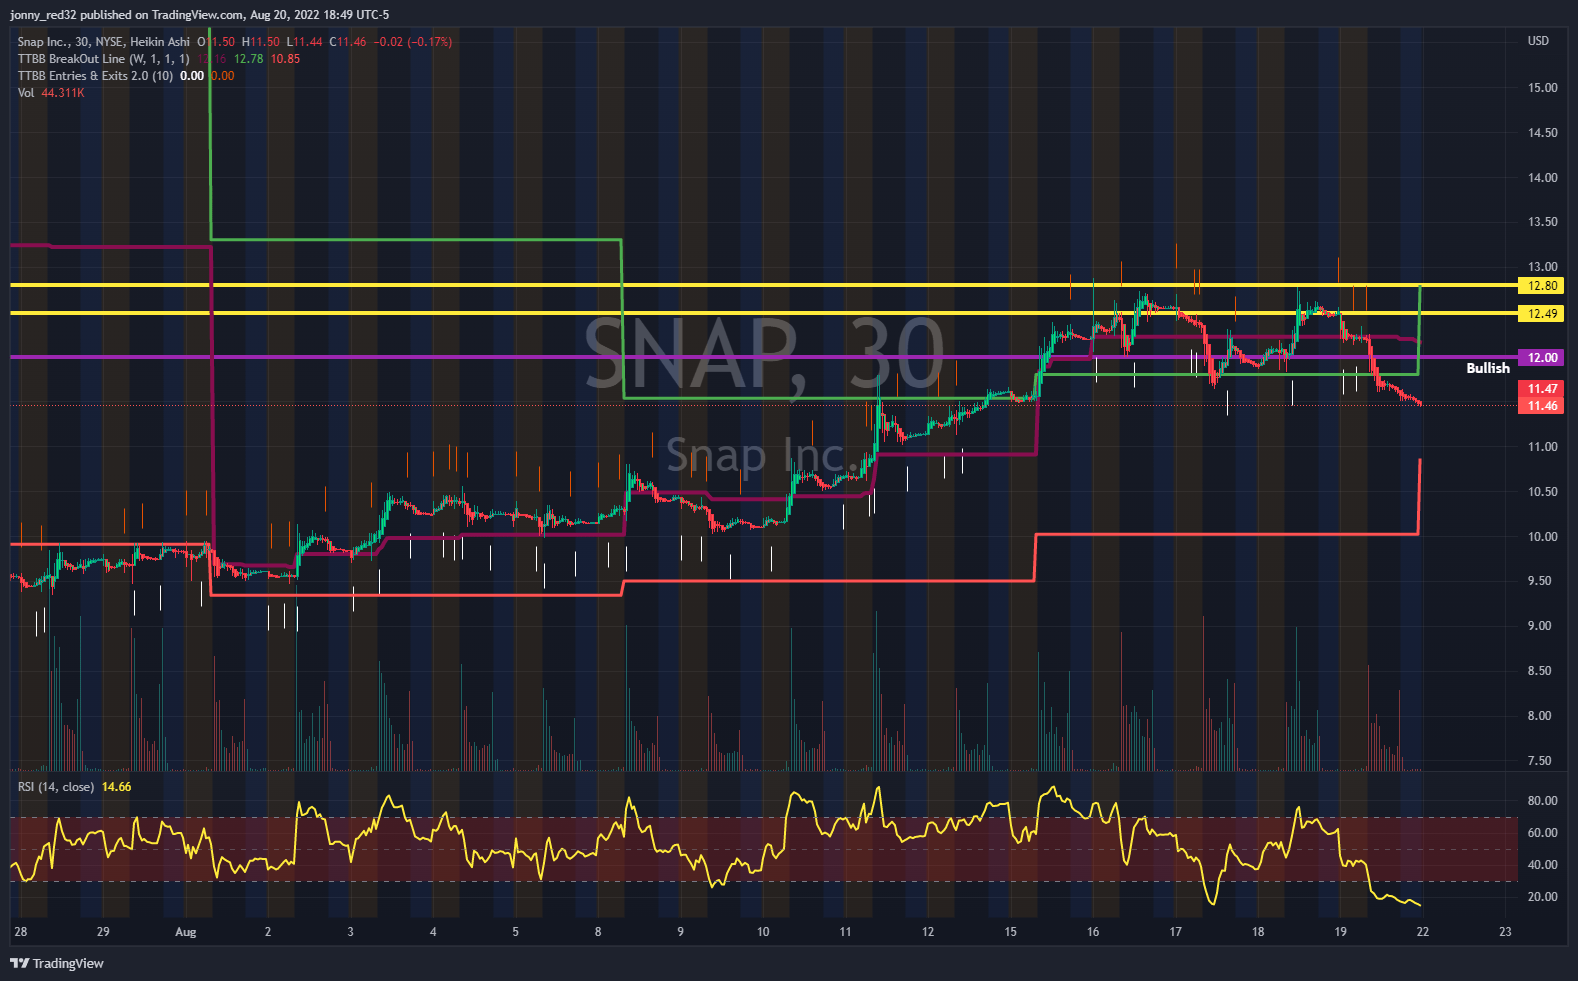Click the '7.50' price axis level
Screen dimensions: 1578x981
[1540, 761]
